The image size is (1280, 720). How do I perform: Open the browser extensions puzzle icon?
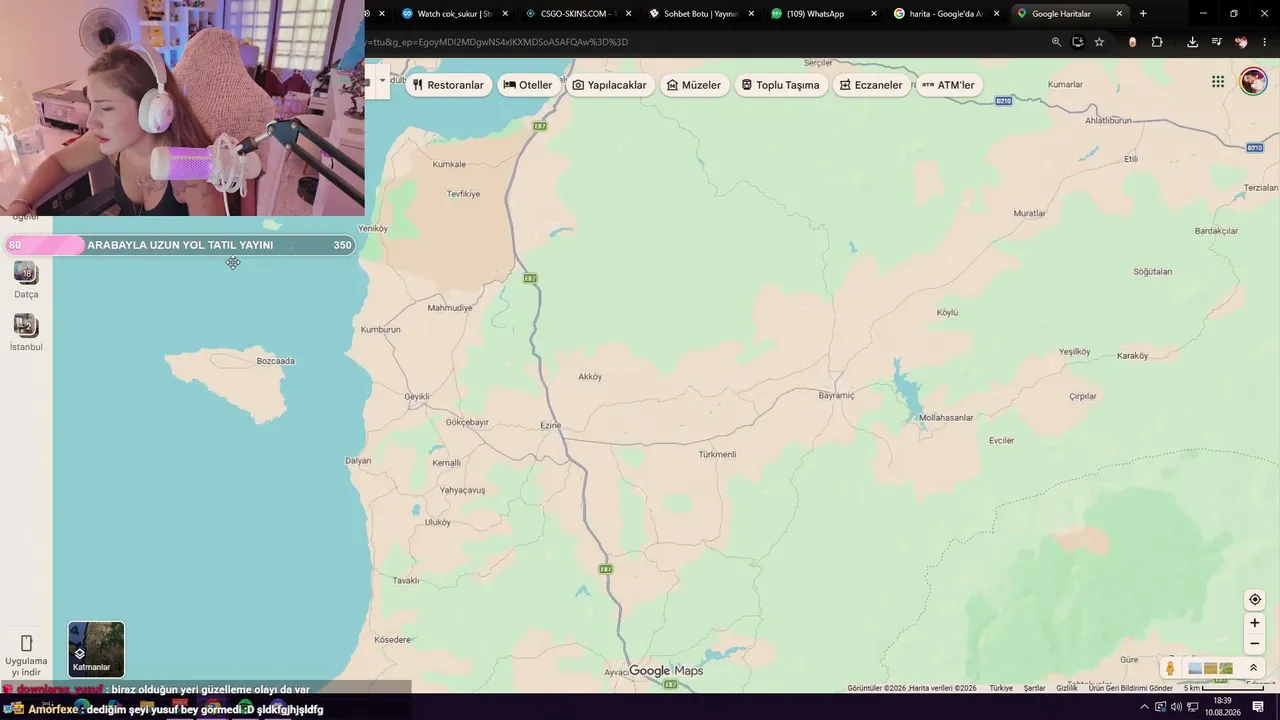[1157, 42]
